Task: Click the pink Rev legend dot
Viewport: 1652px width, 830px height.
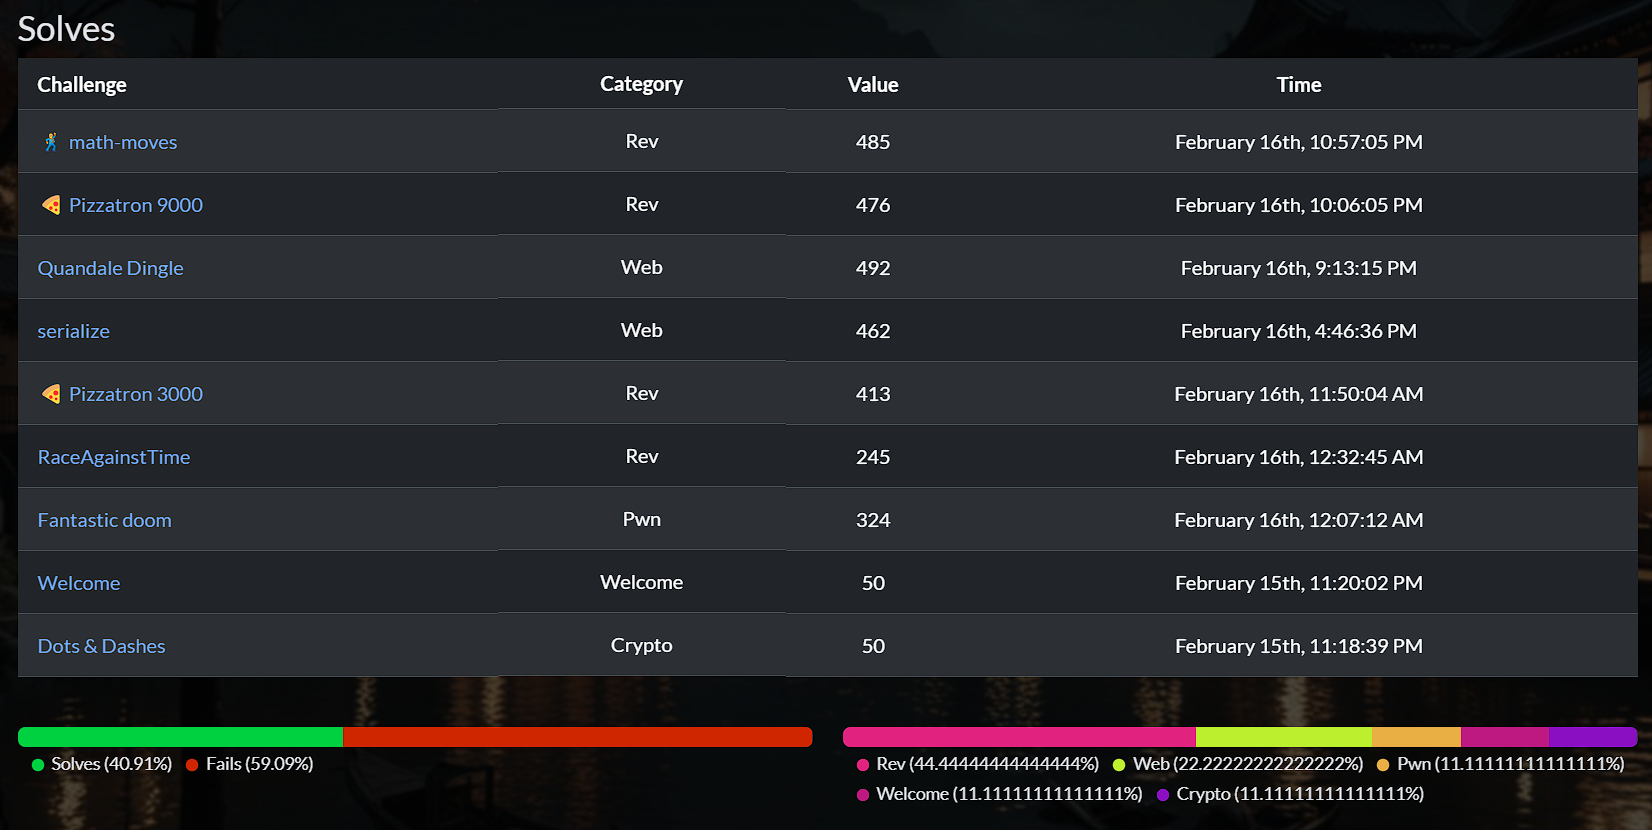Action: click(863, 765)
